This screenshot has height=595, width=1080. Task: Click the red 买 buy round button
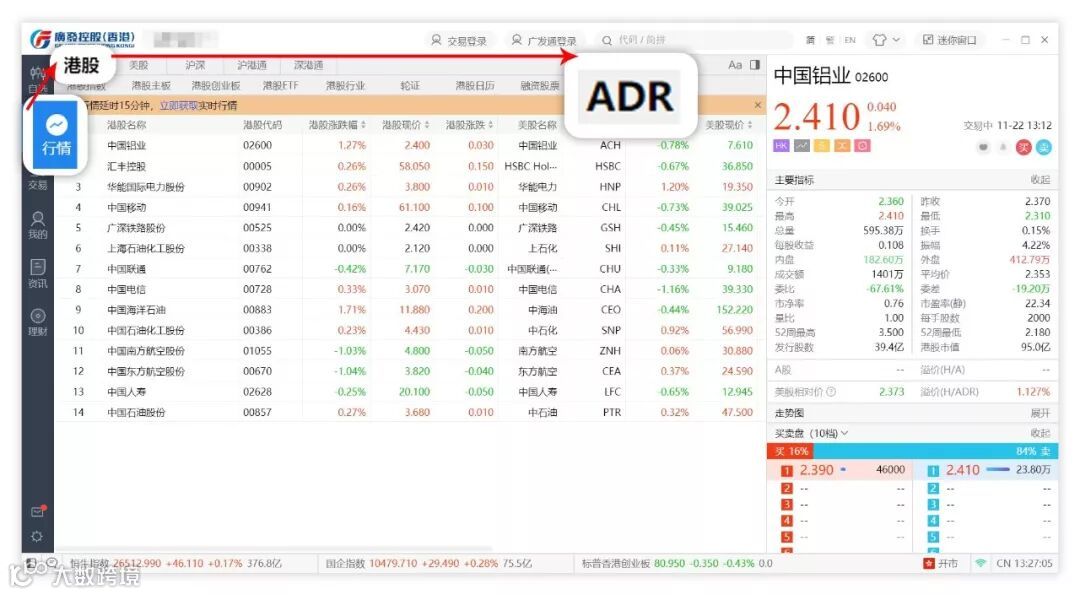1024,147
